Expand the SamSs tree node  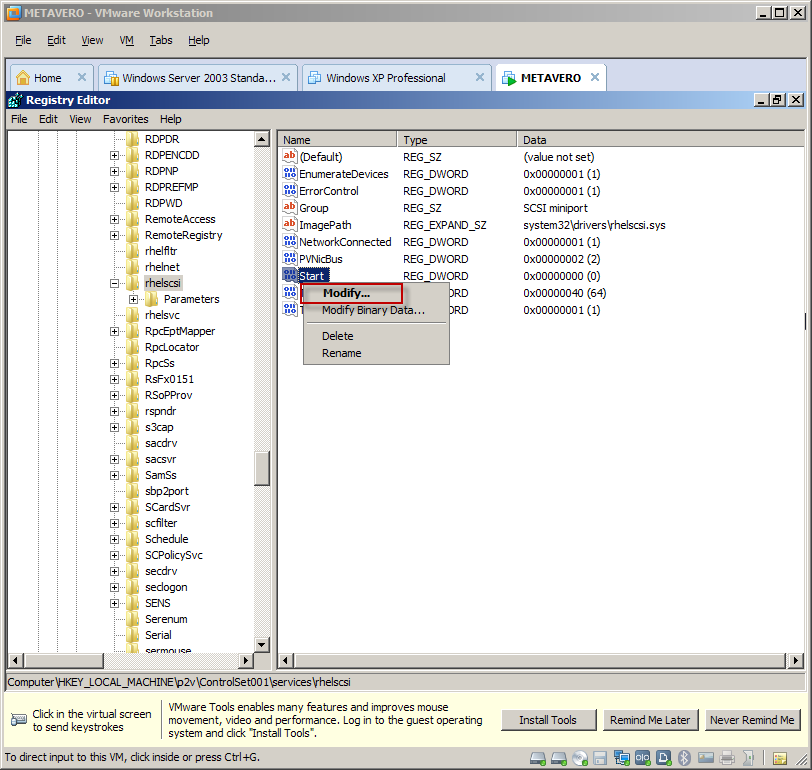point(114,475)
